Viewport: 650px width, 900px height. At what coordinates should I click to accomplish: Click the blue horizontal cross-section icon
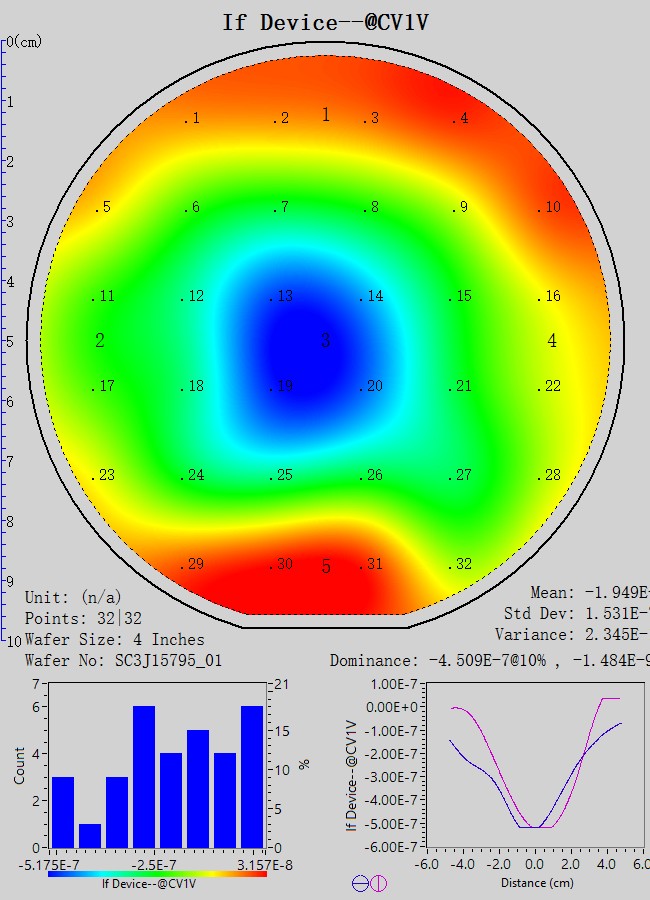click(x=359, y=883)
